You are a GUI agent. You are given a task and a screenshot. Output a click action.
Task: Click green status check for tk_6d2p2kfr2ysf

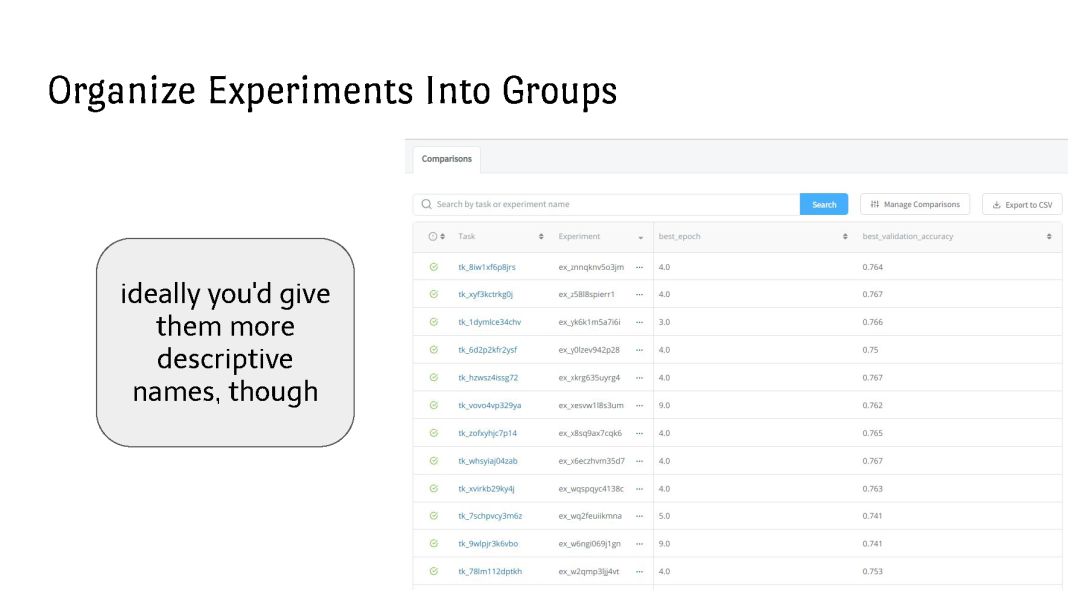[433, 350]
